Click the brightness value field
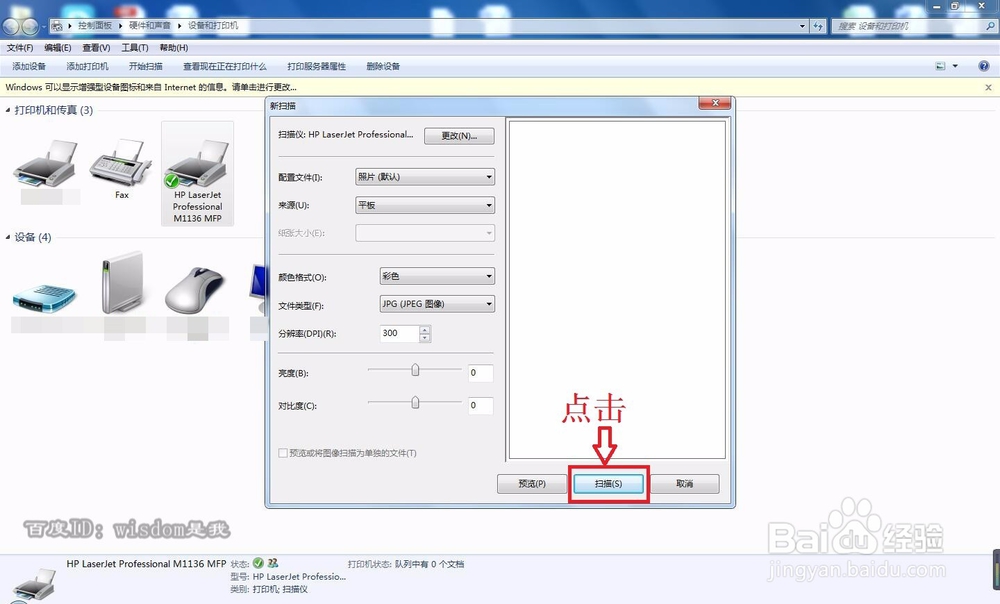 [480, 373]
